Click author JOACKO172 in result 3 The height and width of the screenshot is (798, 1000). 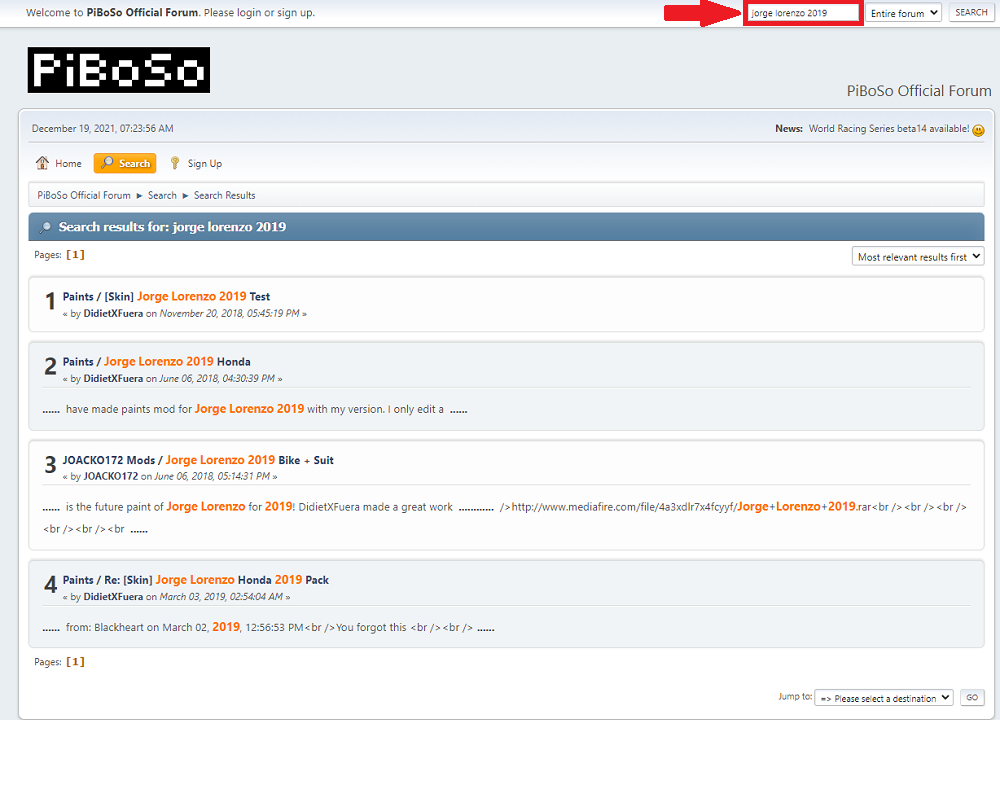pyautogui.click(x=110, y=476)
